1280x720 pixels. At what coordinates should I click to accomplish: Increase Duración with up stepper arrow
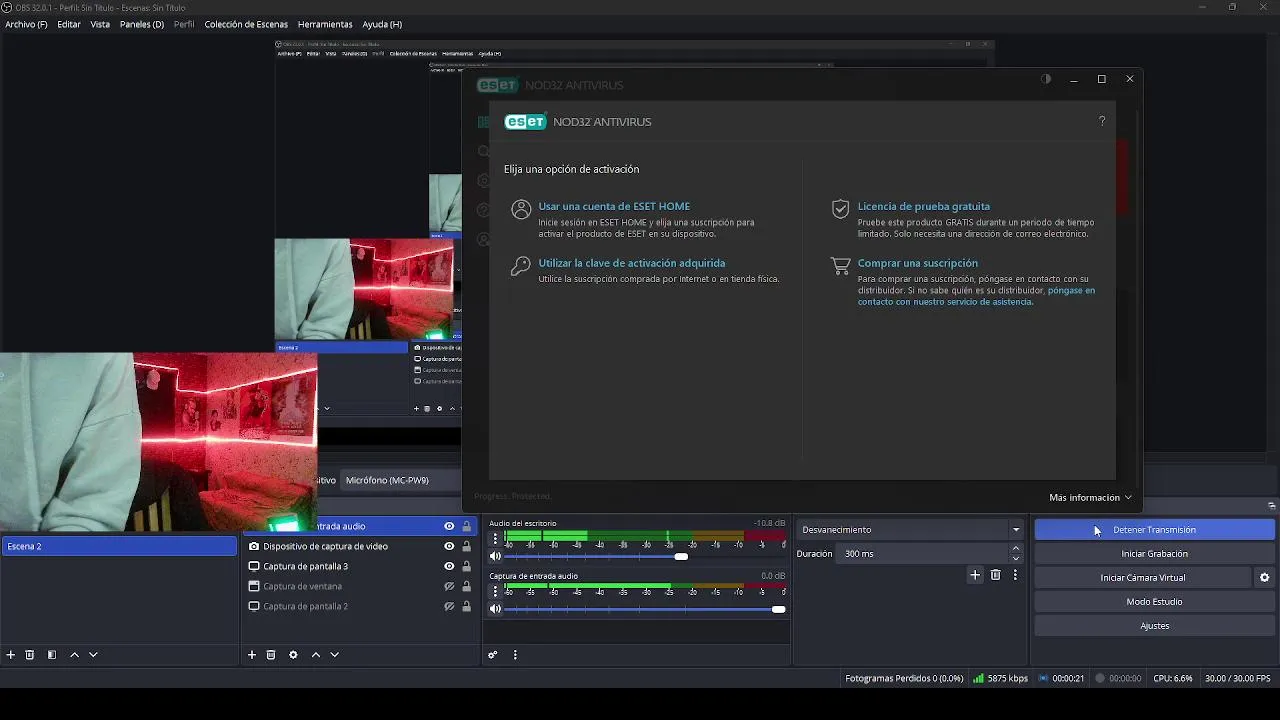(x=1016, y=548)
